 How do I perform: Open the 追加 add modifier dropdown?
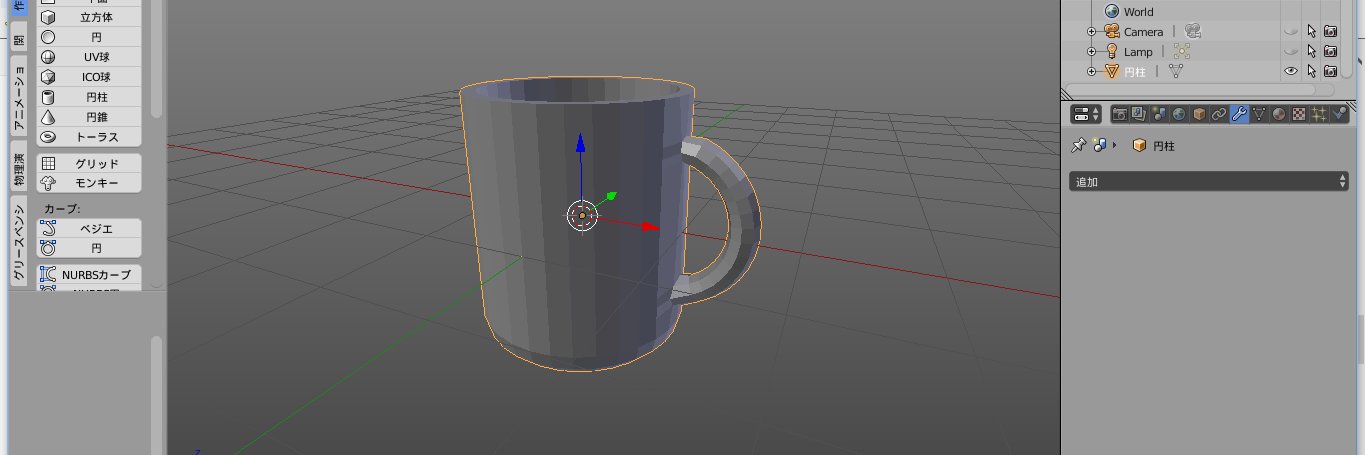[x=1209, y=182]
